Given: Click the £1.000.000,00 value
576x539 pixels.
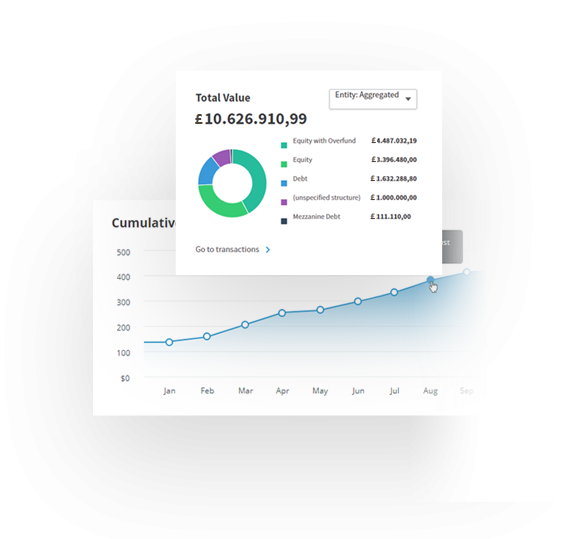Looking at the screenshot, I should [x=393, y=198].
